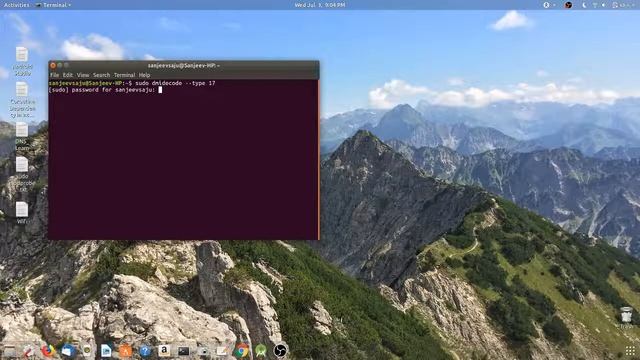Open the Search menu in Terminal
The height and width of the screenshot is (360, 640).
coord(101,75)
